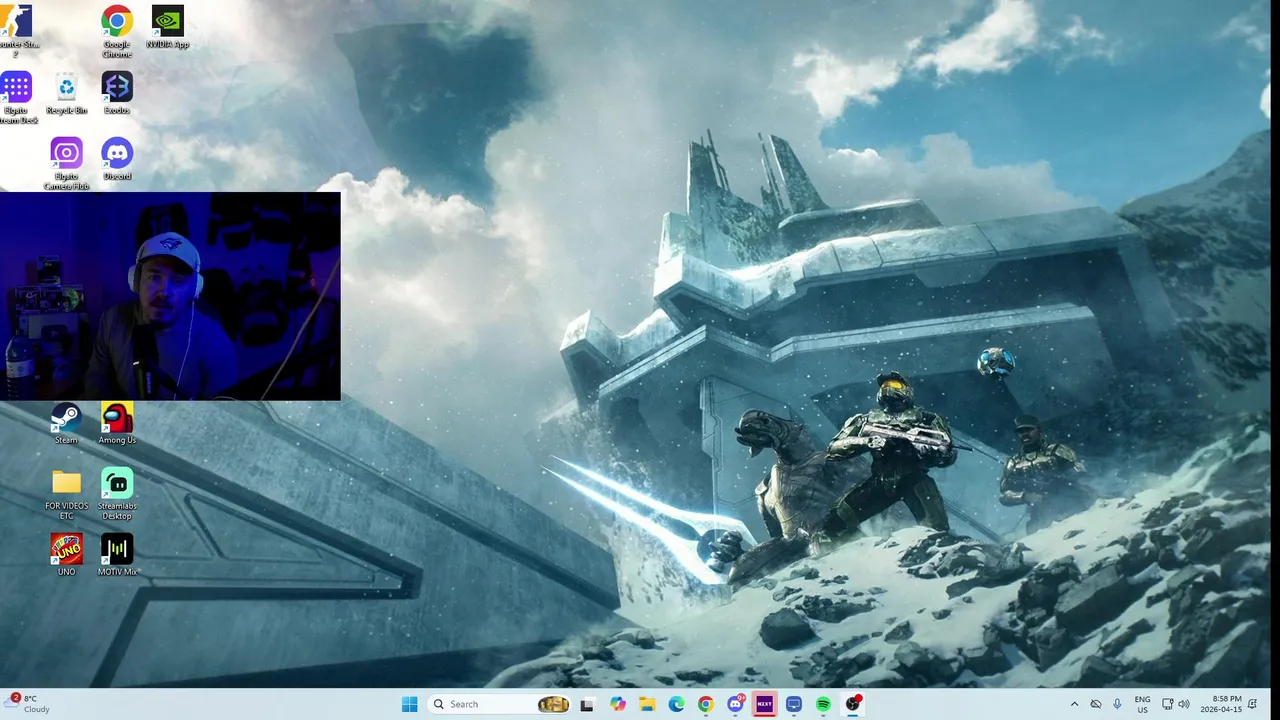
Task: Open the OBS-style recorder taskbar icon
Action: [x=853, y=704]
